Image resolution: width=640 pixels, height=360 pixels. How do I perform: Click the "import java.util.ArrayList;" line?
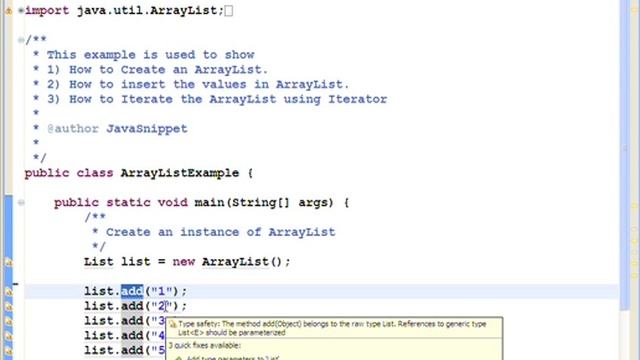(124, 11)
